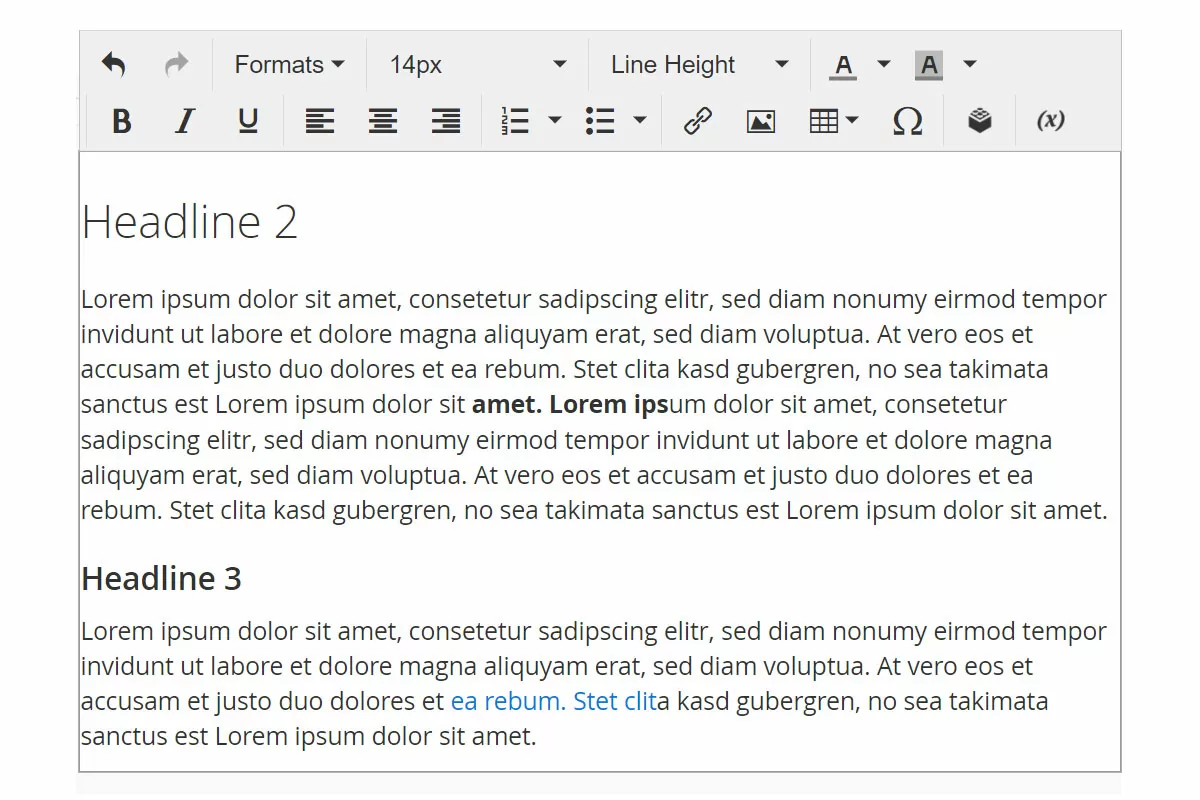
Task: Click the layers stack icon
Action: (x=978, y=120)
